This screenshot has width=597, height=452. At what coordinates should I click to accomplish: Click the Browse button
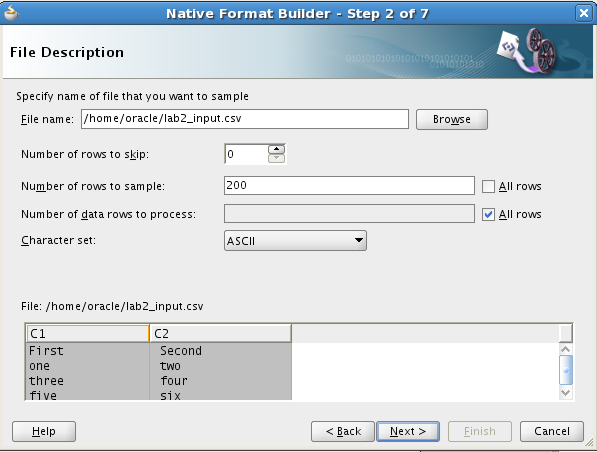coord(452,120)
